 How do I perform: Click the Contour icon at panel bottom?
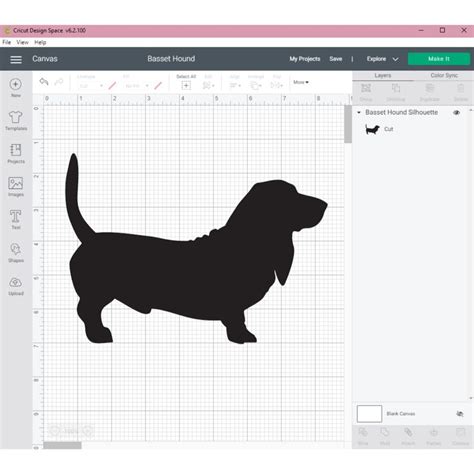(x=461, y=432)
